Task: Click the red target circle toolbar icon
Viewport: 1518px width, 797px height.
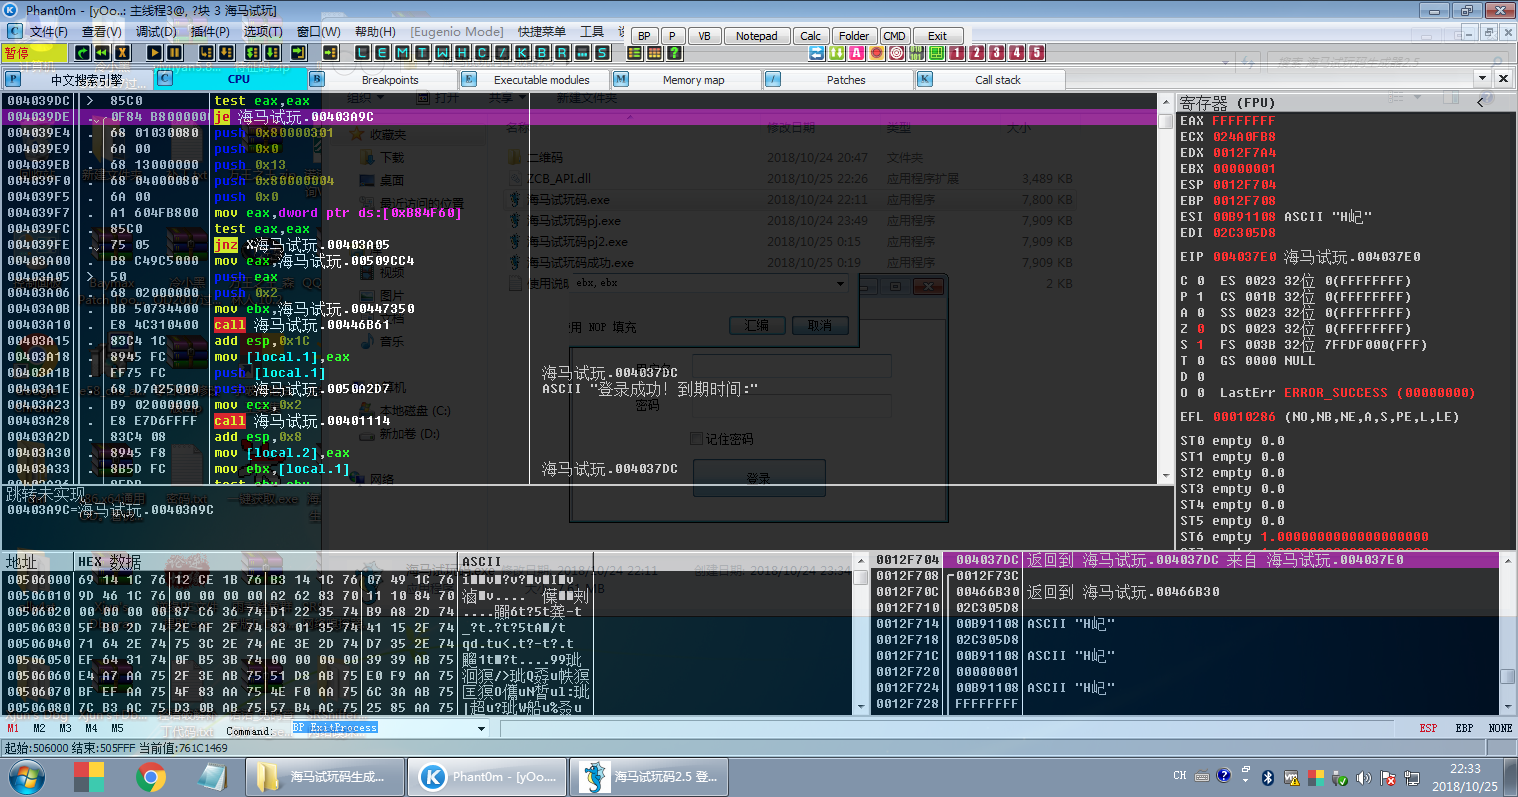Action: coord(897,52)
